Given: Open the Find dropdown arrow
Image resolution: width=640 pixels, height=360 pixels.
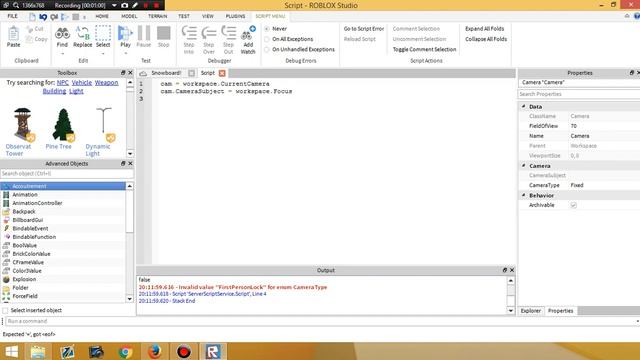Looking at the screenshot, I should tap(62, 54).
